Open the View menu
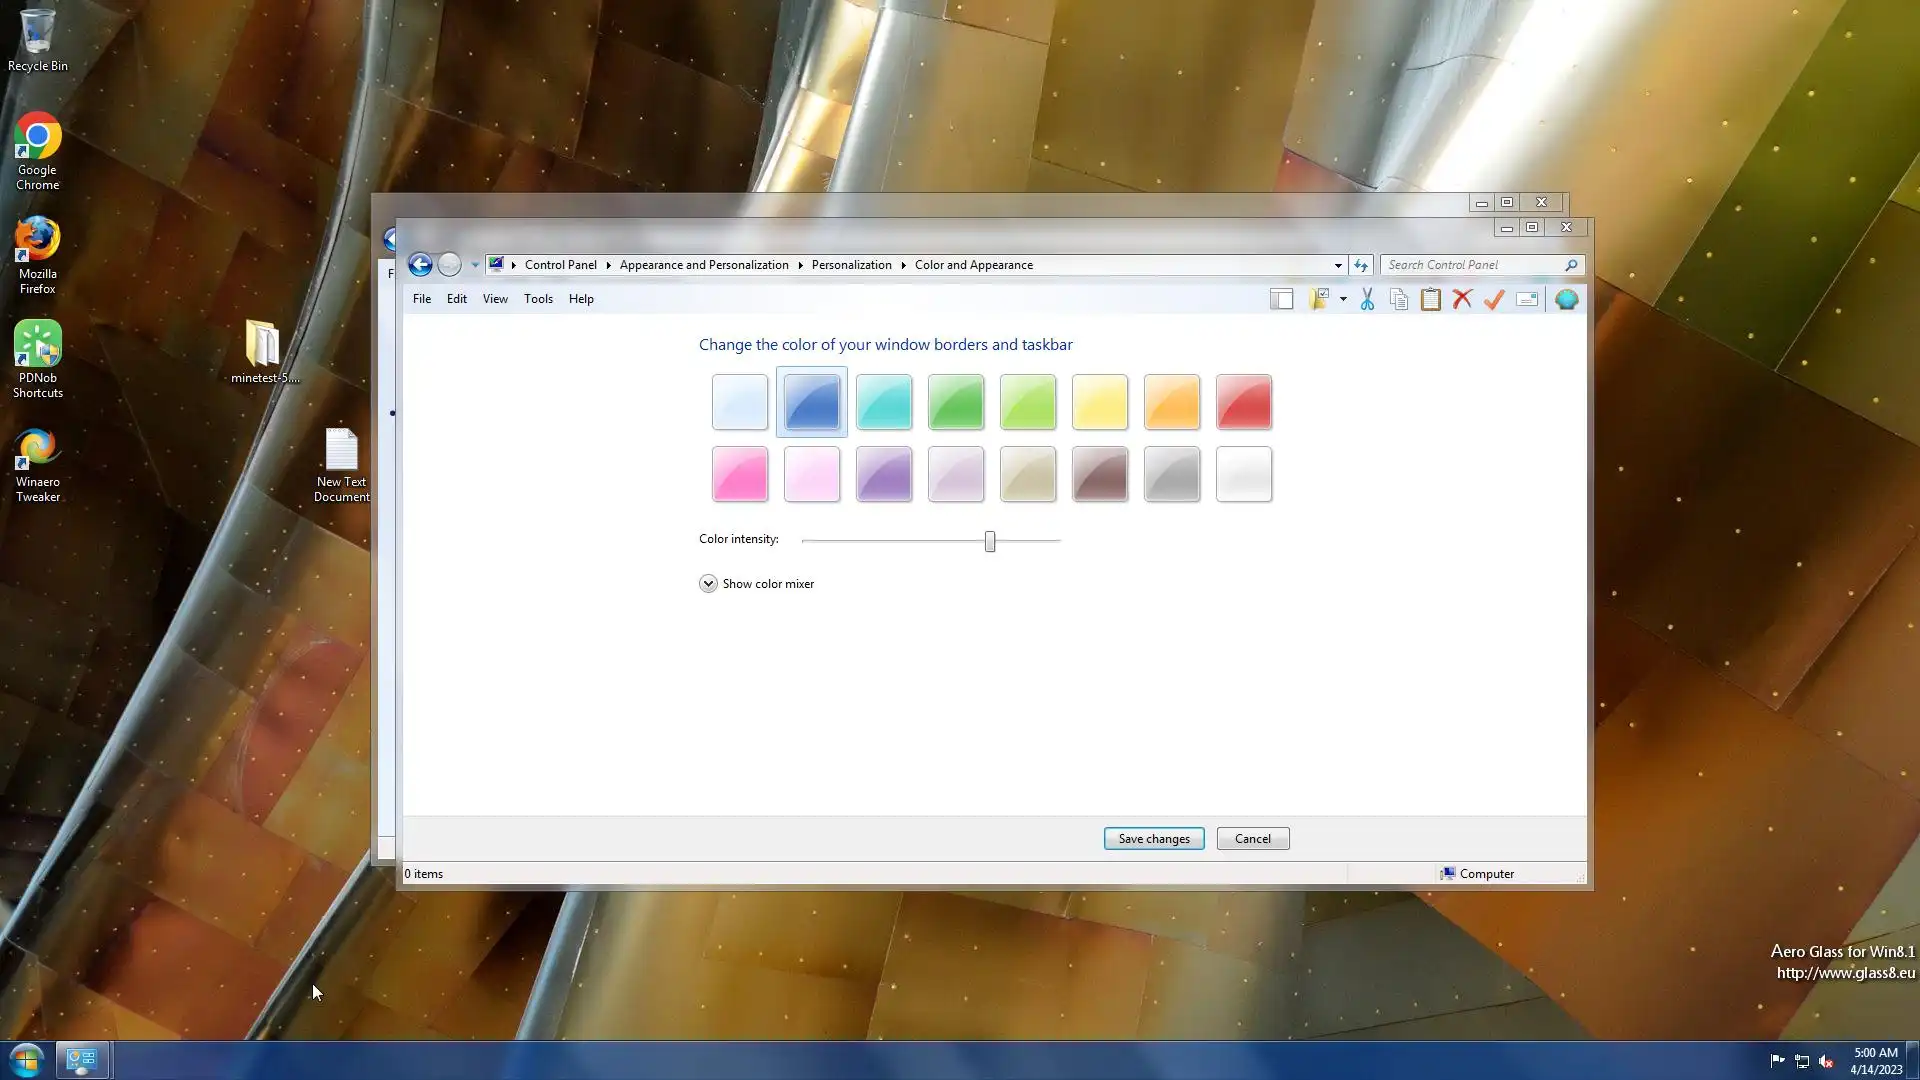This screenshot has width=1920, height=1080. pos(495,299)
